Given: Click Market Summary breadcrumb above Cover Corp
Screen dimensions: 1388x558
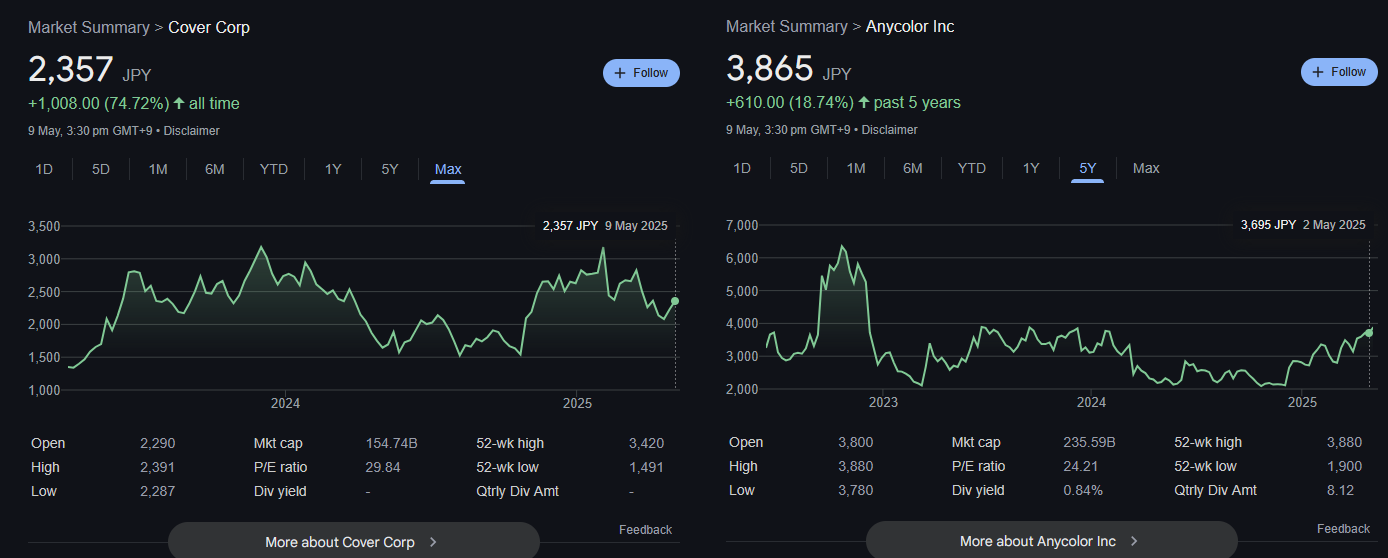Looking at the screenshot, I should coord(88,27).
